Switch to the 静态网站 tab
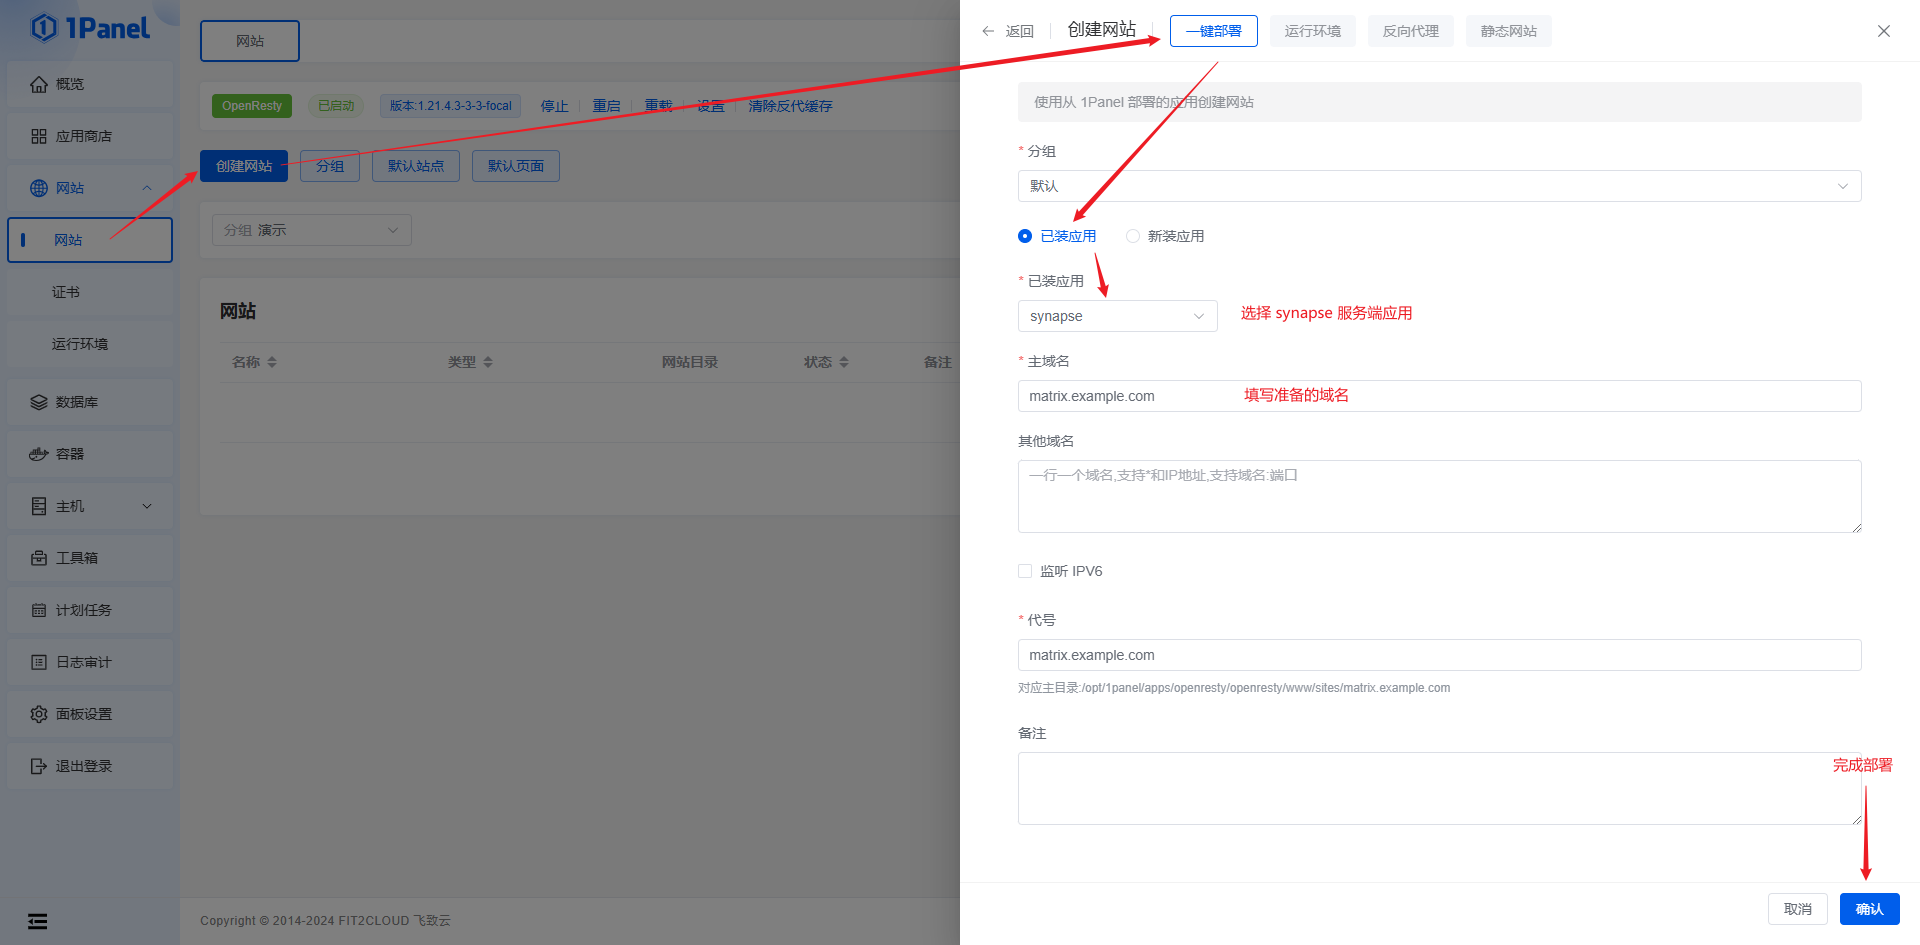Image resolution: width=1920 pixels, height=945 pixels. coord(1508,31)
